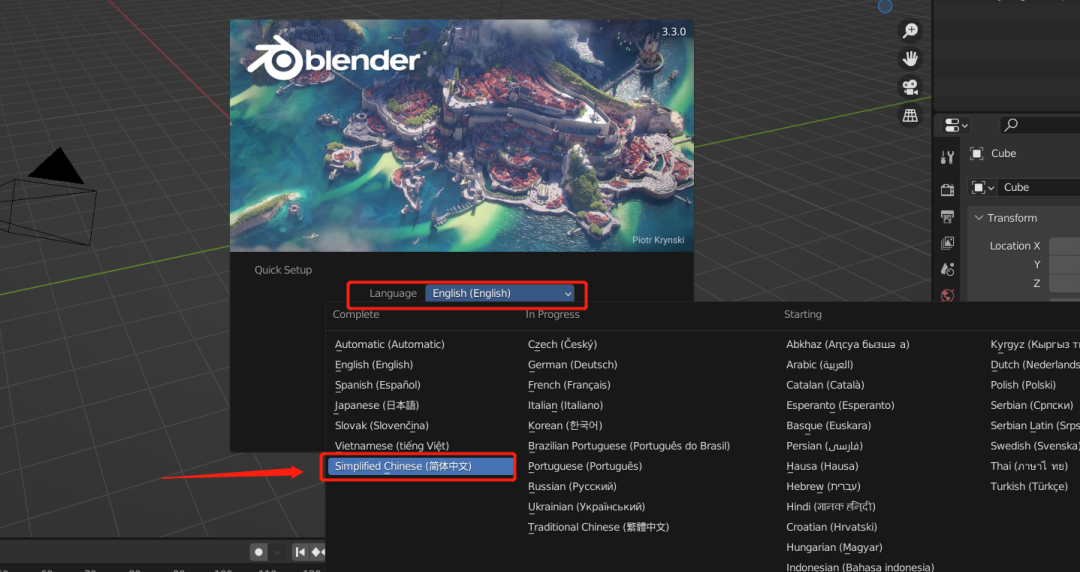Viewport: 1080px width, 572px height.
Task: Select the Arabic language option
Action: tap(820, 365)
